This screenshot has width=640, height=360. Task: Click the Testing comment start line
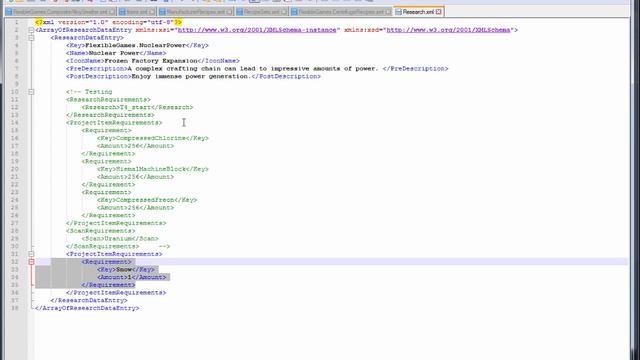(x=89, y=92)
